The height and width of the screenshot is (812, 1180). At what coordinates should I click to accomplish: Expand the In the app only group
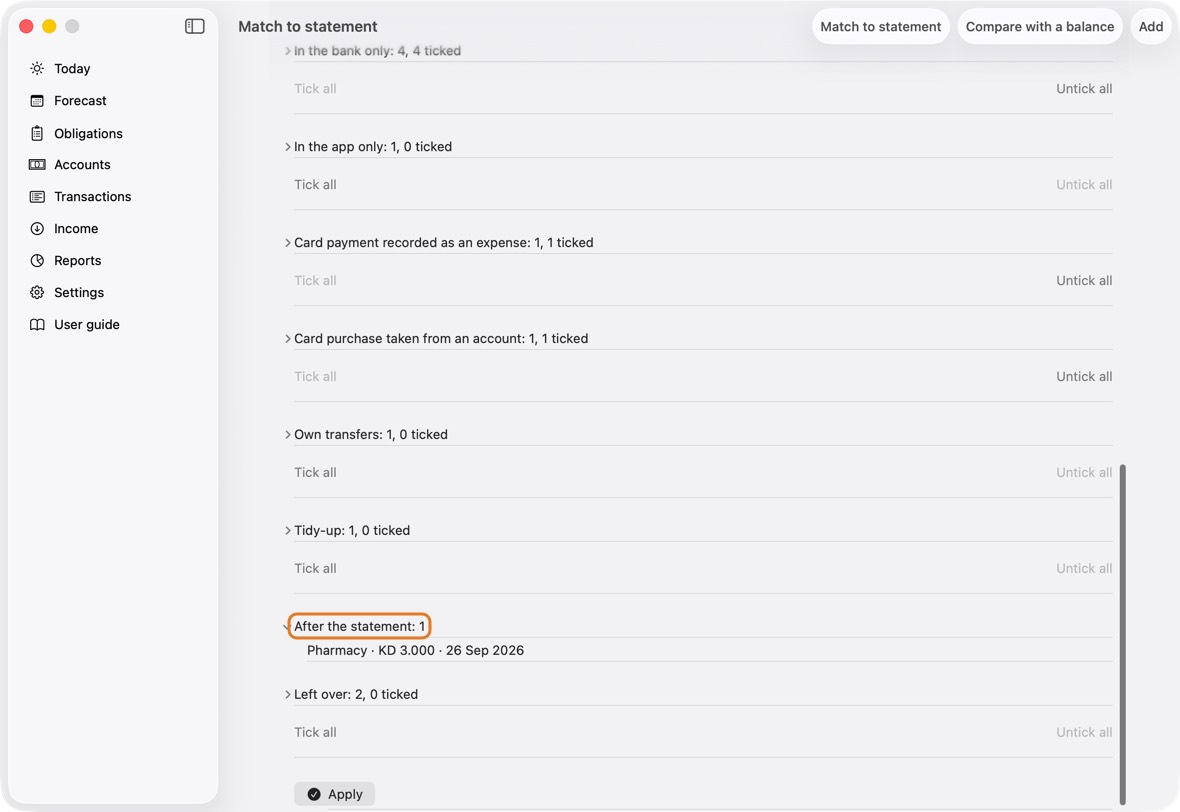click(287, 147)
